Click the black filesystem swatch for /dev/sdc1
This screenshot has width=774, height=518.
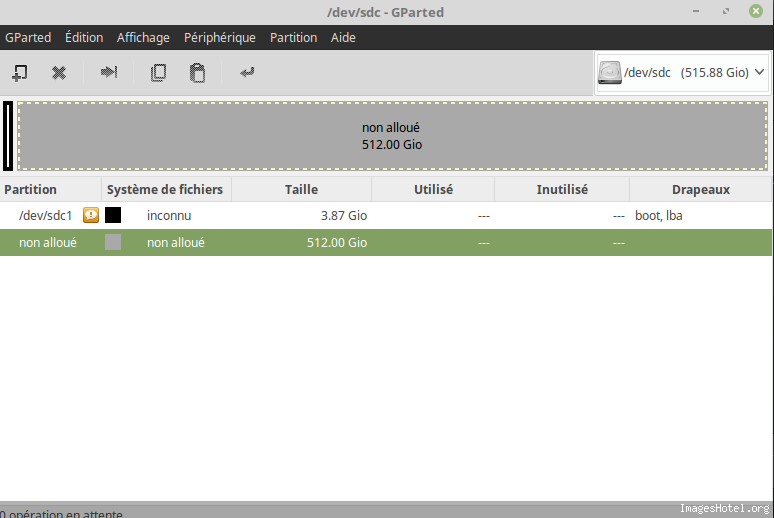pos(113,215)
